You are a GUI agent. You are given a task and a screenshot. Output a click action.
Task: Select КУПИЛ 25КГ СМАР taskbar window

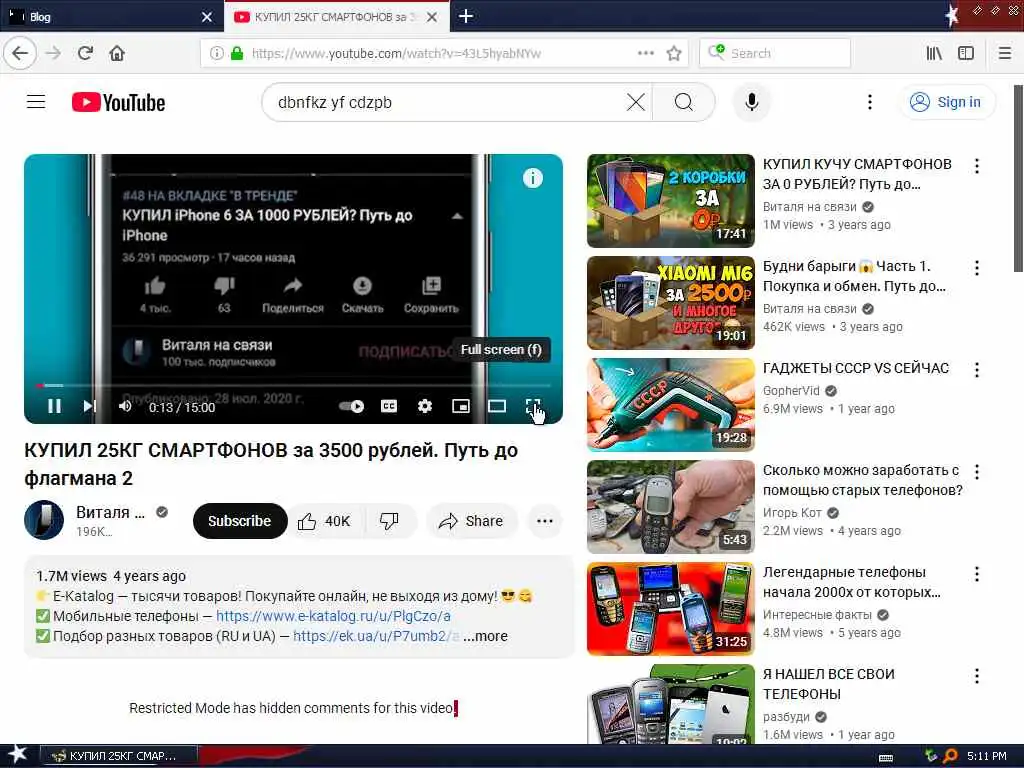(x=119, y=756)
